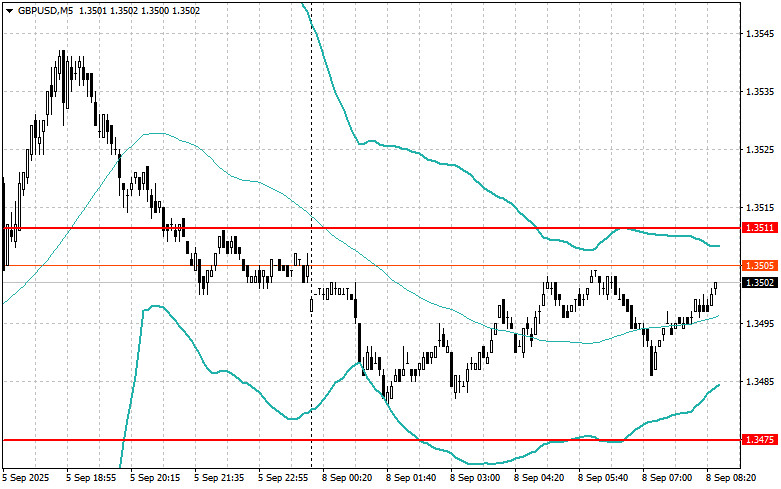Click the 8 Sep 00:20 time label
The image size is (781, 489).
click(347, 478)
